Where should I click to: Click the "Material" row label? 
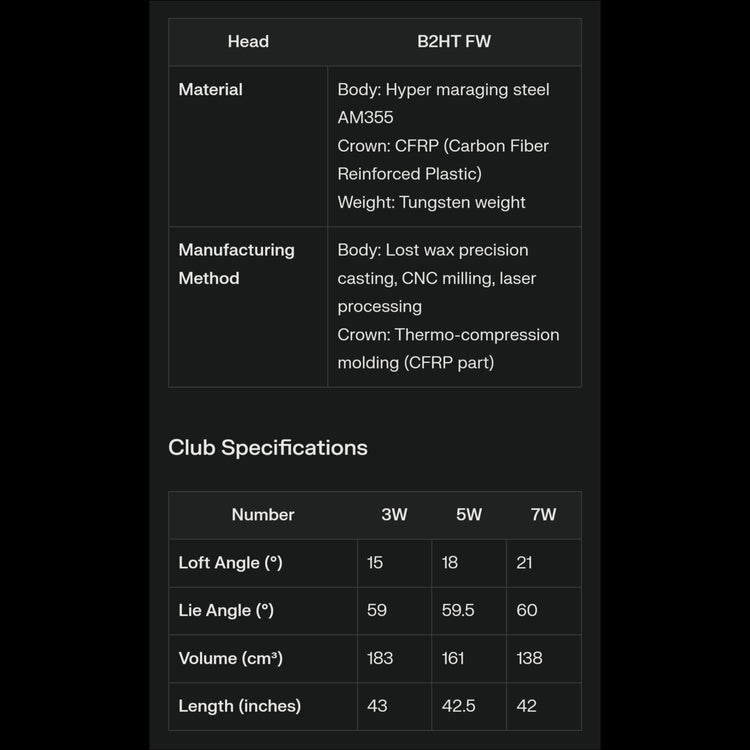tap(211, 90)
